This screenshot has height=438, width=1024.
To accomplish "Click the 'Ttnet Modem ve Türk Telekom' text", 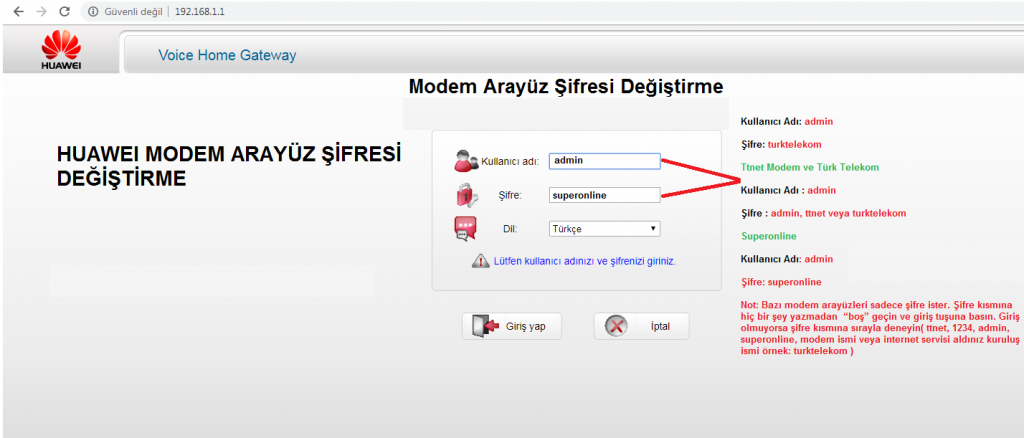I will [810, 167].
